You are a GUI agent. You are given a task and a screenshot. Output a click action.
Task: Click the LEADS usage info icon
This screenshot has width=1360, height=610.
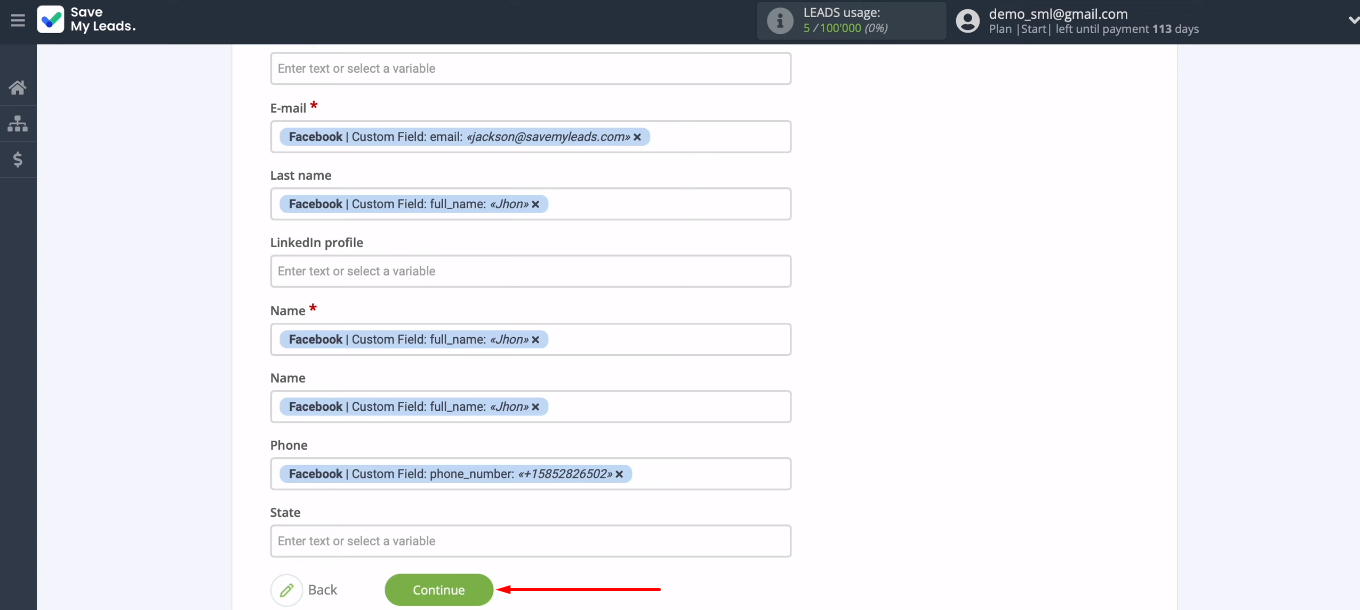[780, 21]
